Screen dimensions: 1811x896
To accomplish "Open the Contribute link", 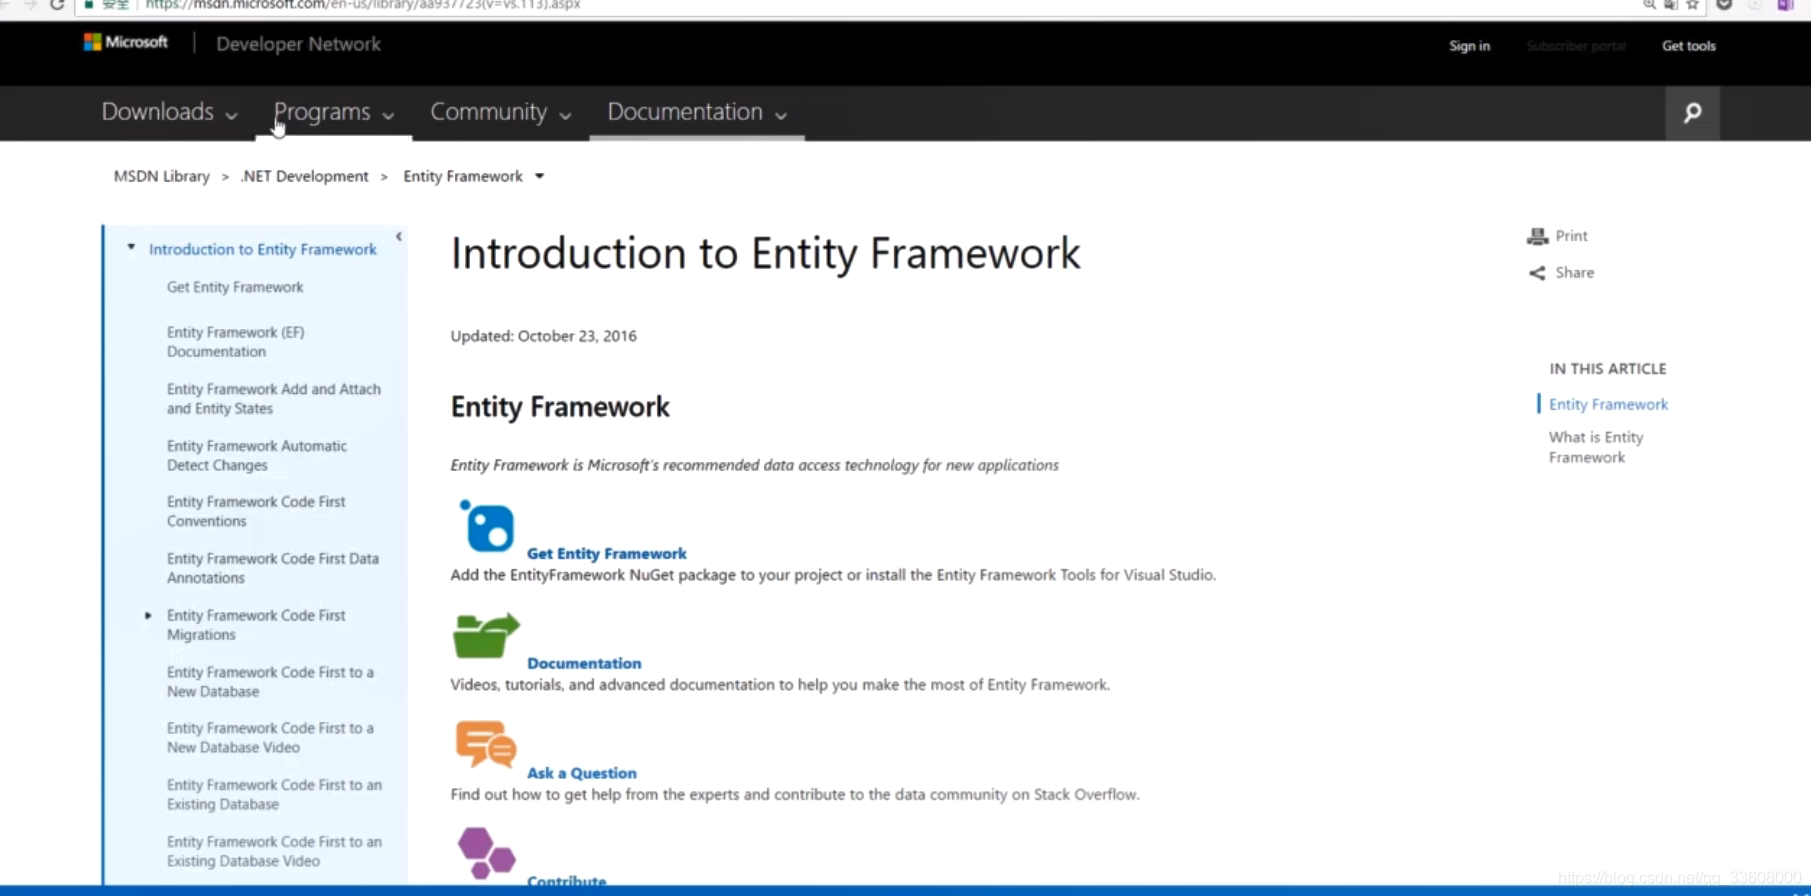I will 566,881.
